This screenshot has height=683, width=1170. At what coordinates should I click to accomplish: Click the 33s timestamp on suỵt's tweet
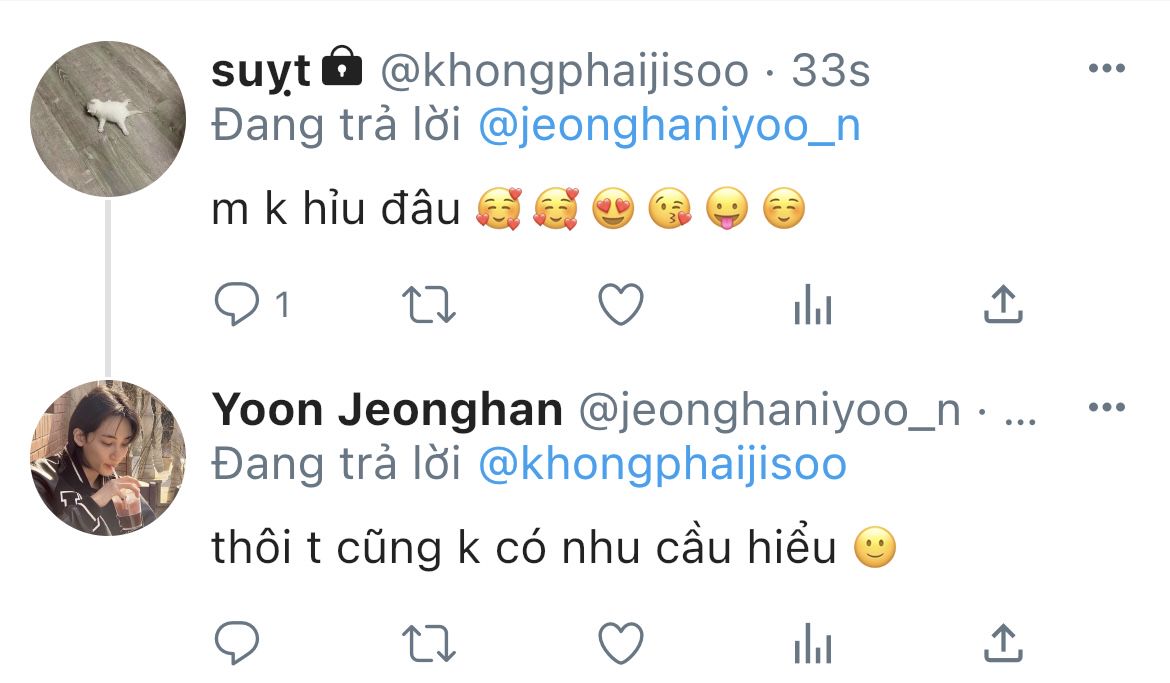pyautogui.click(x=830, y=71)
